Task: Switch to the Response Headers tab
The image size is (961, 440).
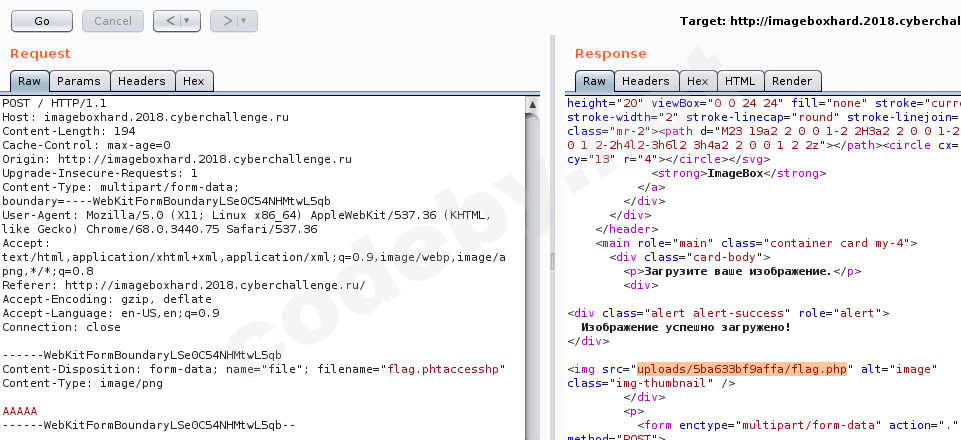Action: coord(646,82)
